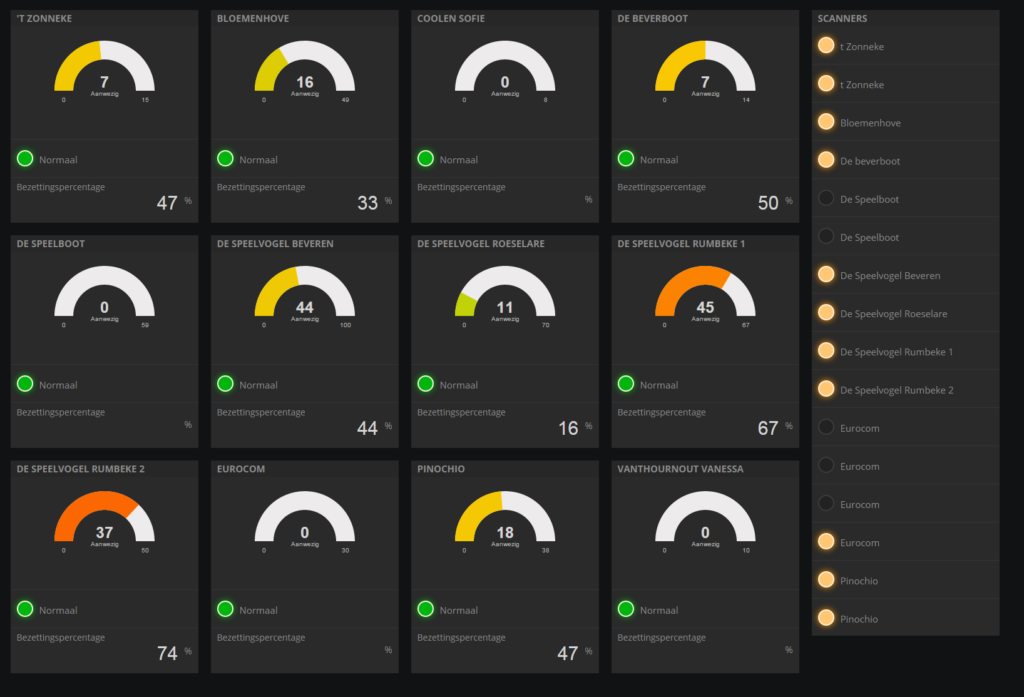This screenshot has height=697, width=1024.
Task: Click the first t Zonneke scanner status light
Action: 826,45
